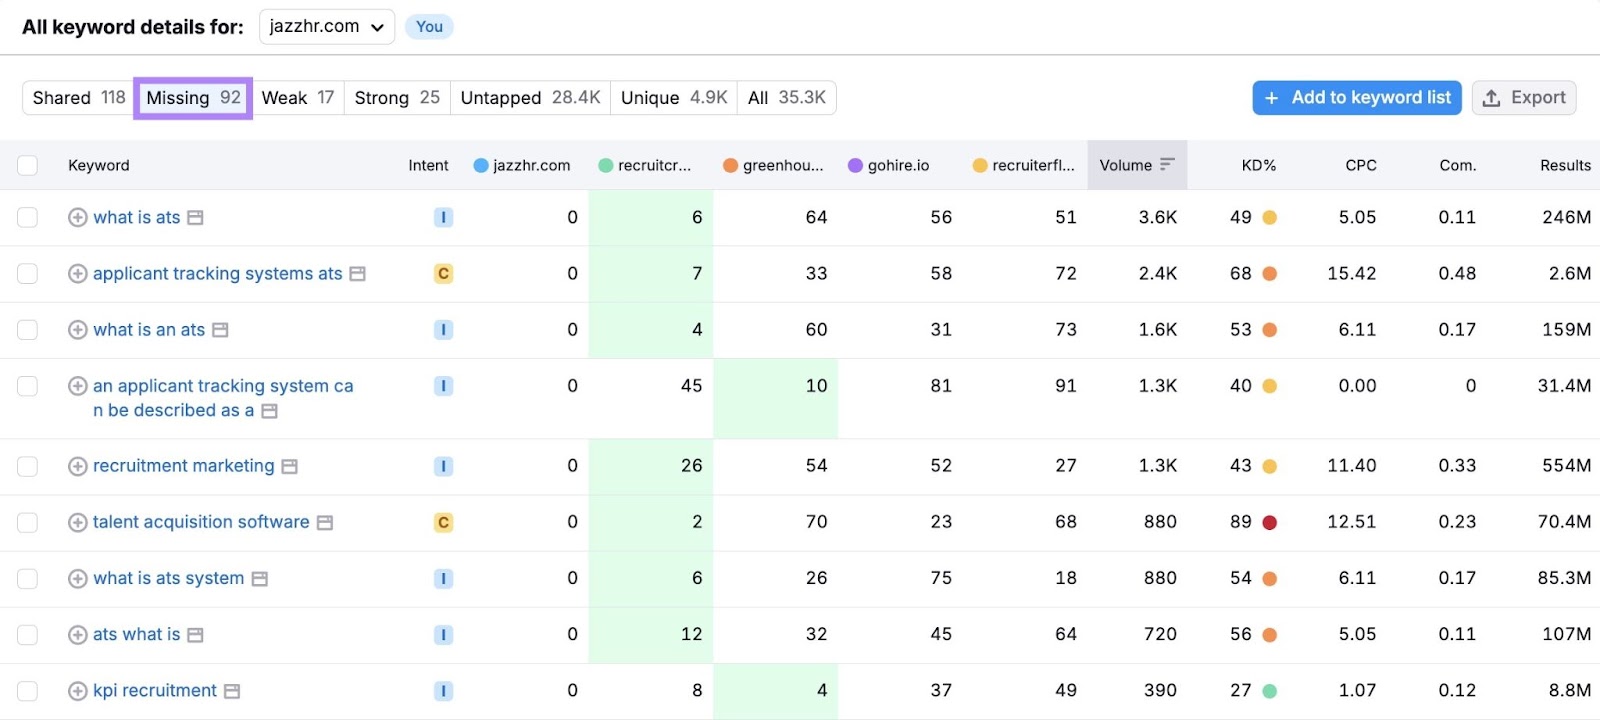
Task: Click the recruitcr... green competitor column header
Action: click(645, 165)
